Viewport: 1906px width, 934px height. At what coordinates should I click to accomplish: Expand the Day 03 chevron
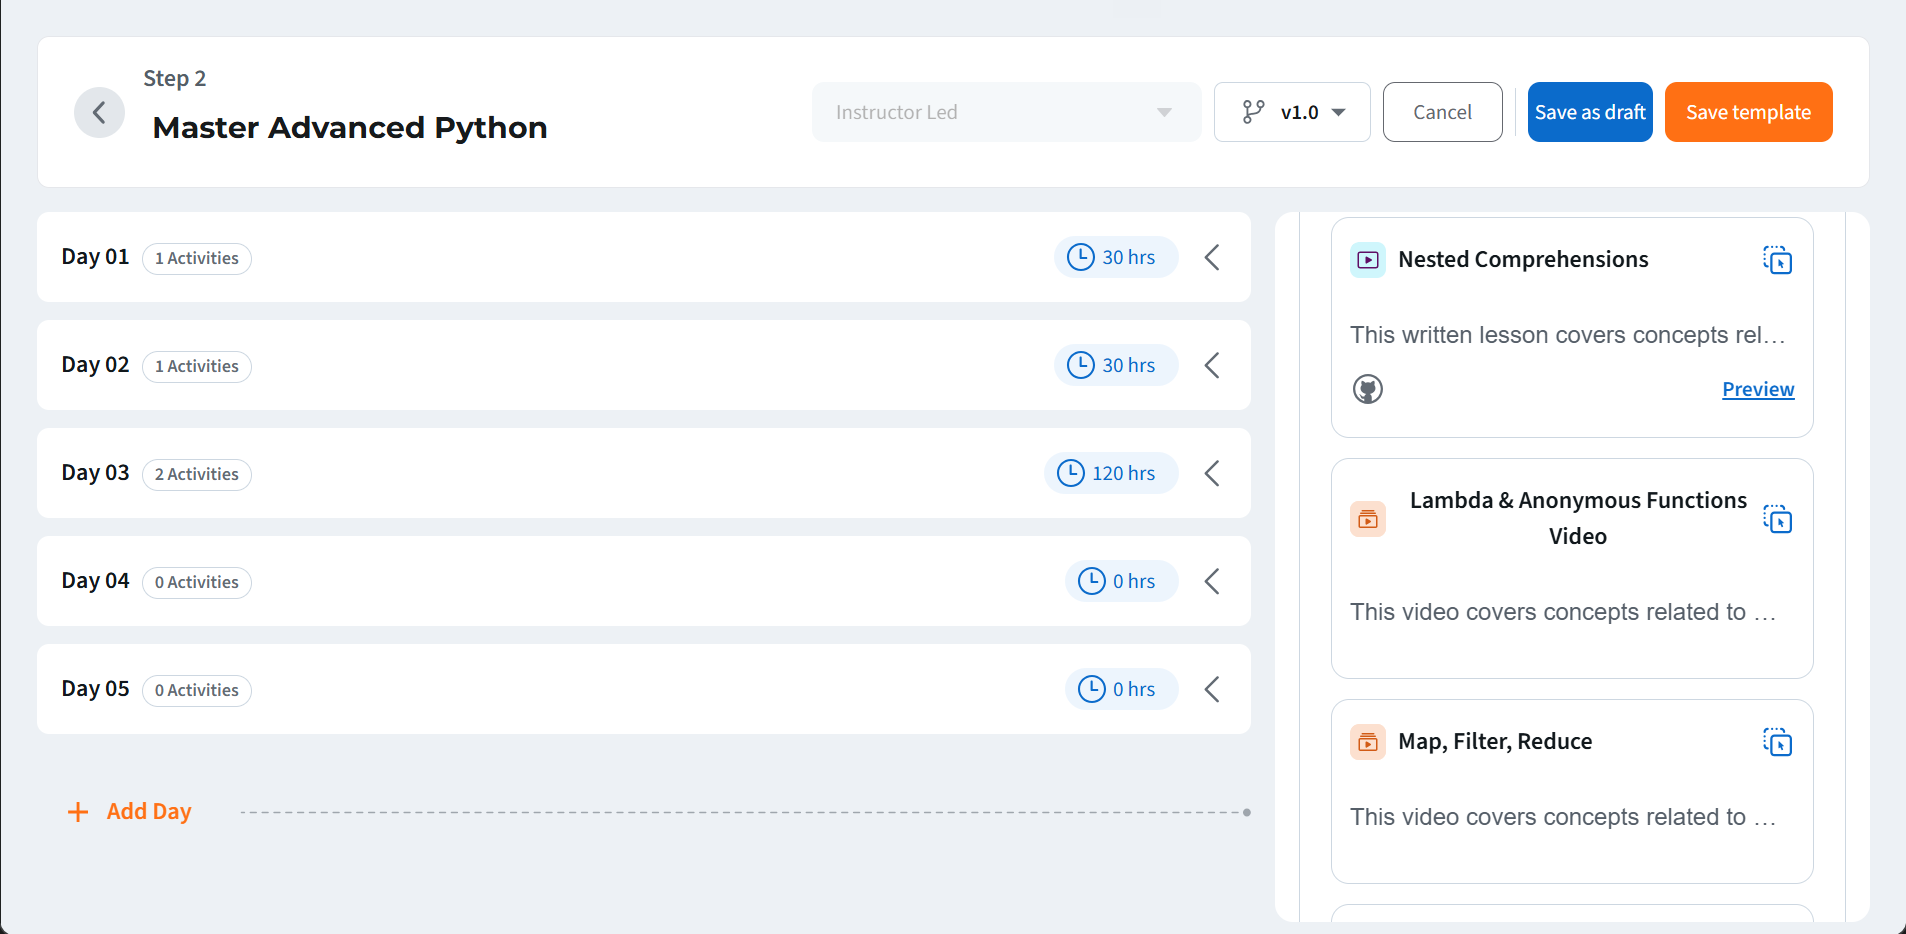(1212, 473)
